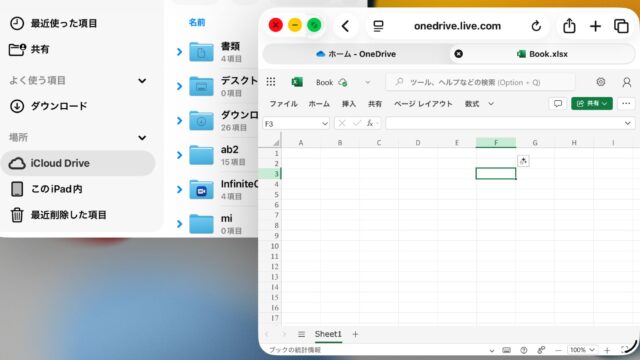Expand the 書類 folder disclosure arrow
The width and height of the screenshot is (640, 360).
(180, 52)
